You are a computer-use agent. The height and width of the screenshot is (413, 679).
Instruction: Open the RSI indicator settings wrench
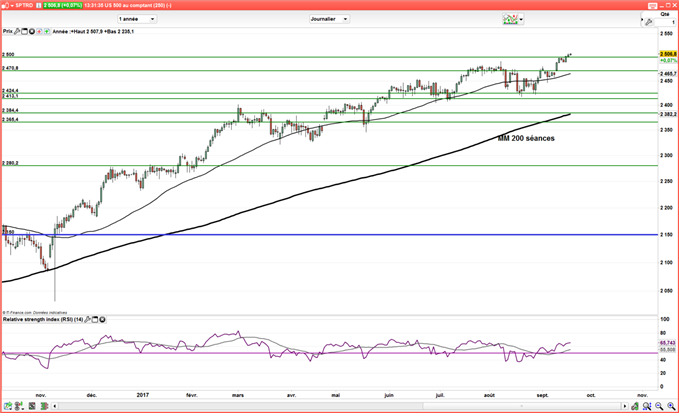[x=87, y=319]
